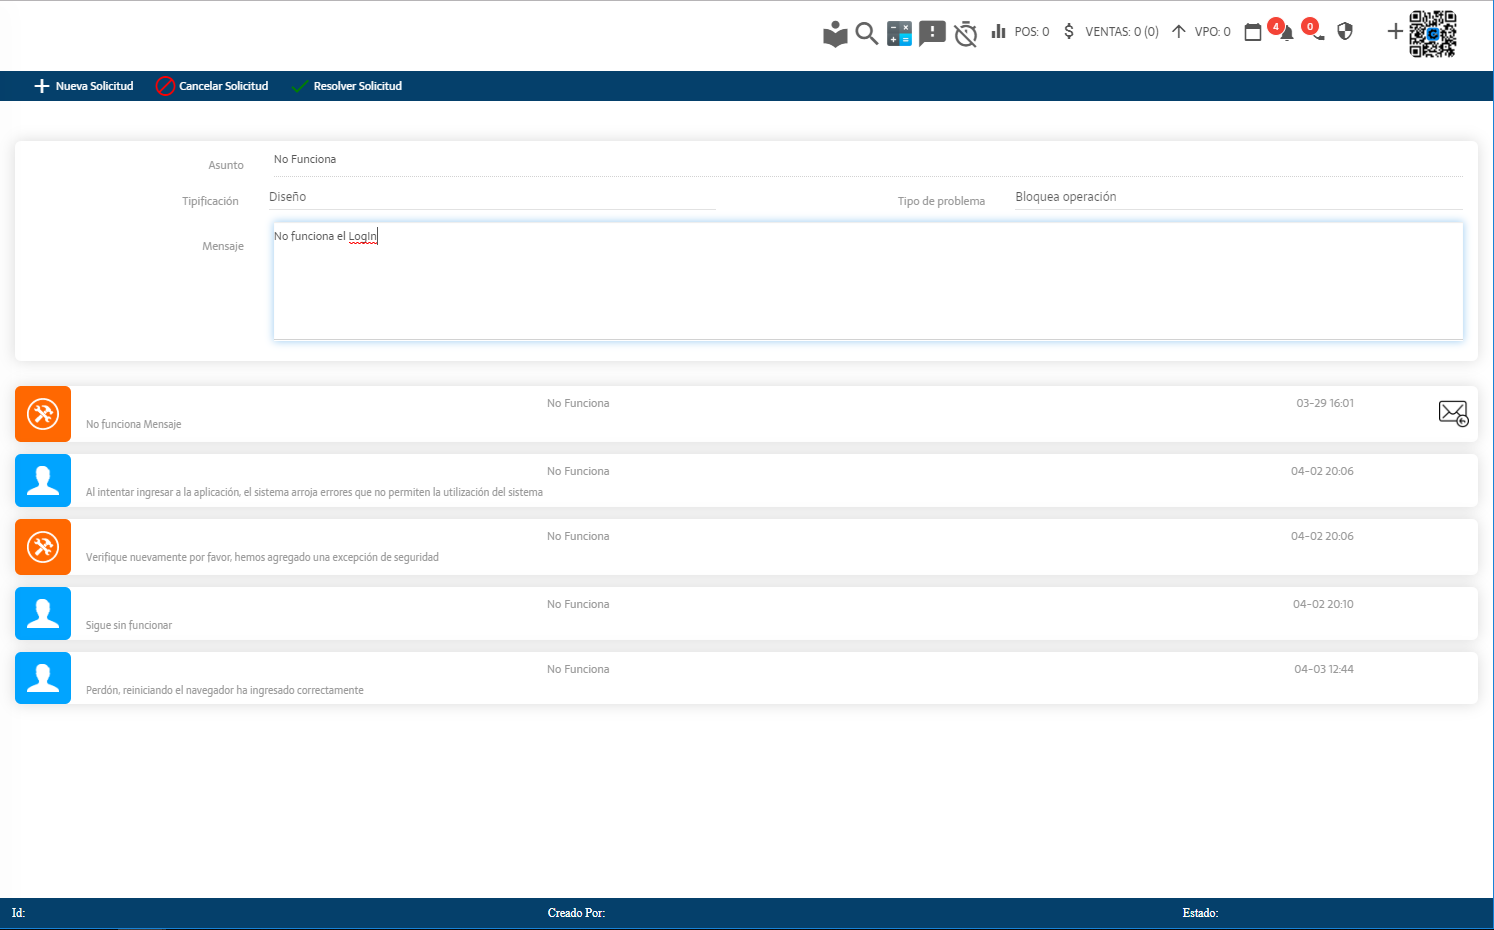Open the calculator icon
1494x930 pixels.
(899, 33)
